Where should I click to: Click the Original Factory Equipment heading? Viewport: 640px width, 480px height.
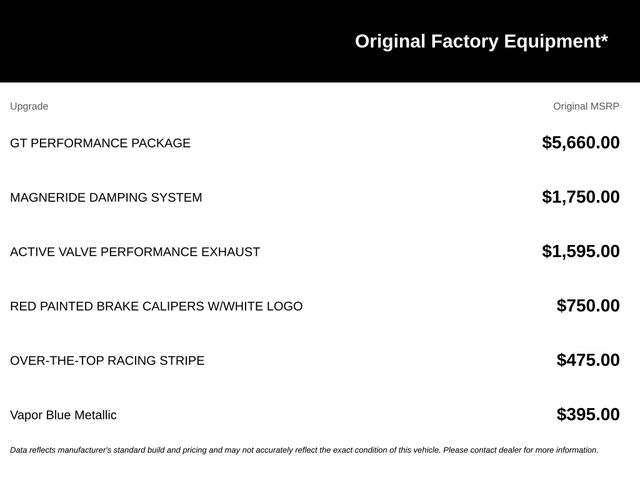pyautogui.click(x=481, y=42)
